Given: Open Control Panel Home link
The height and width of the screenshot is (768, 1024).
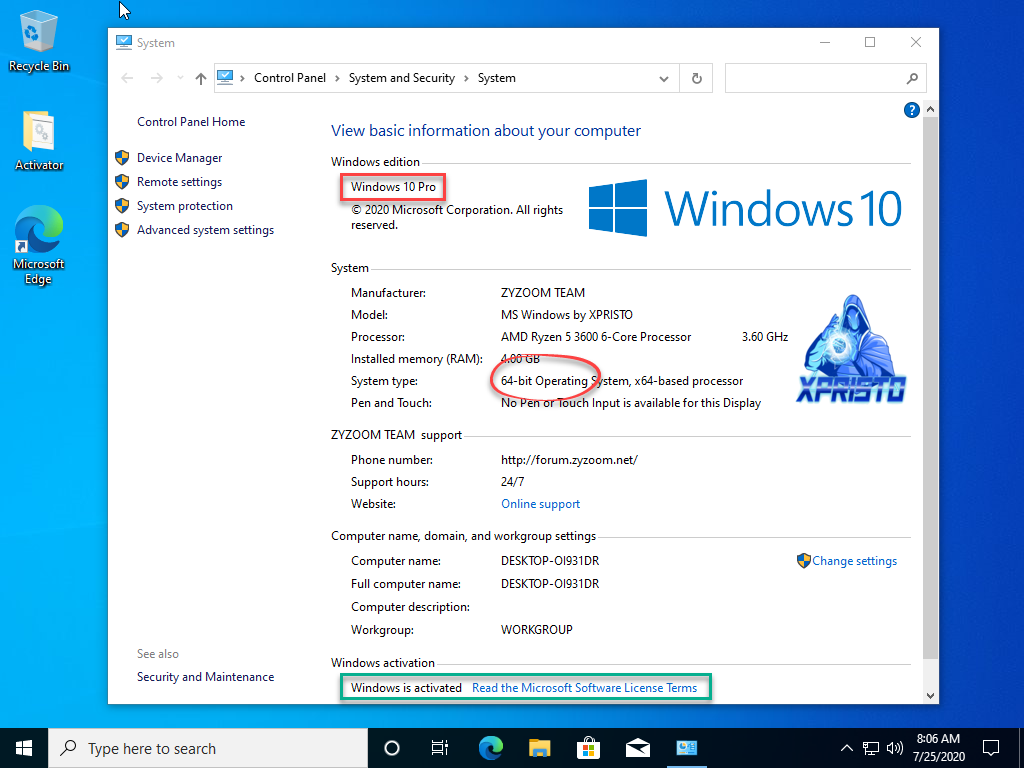Looking at the screenshot, I should coord(191,121).
